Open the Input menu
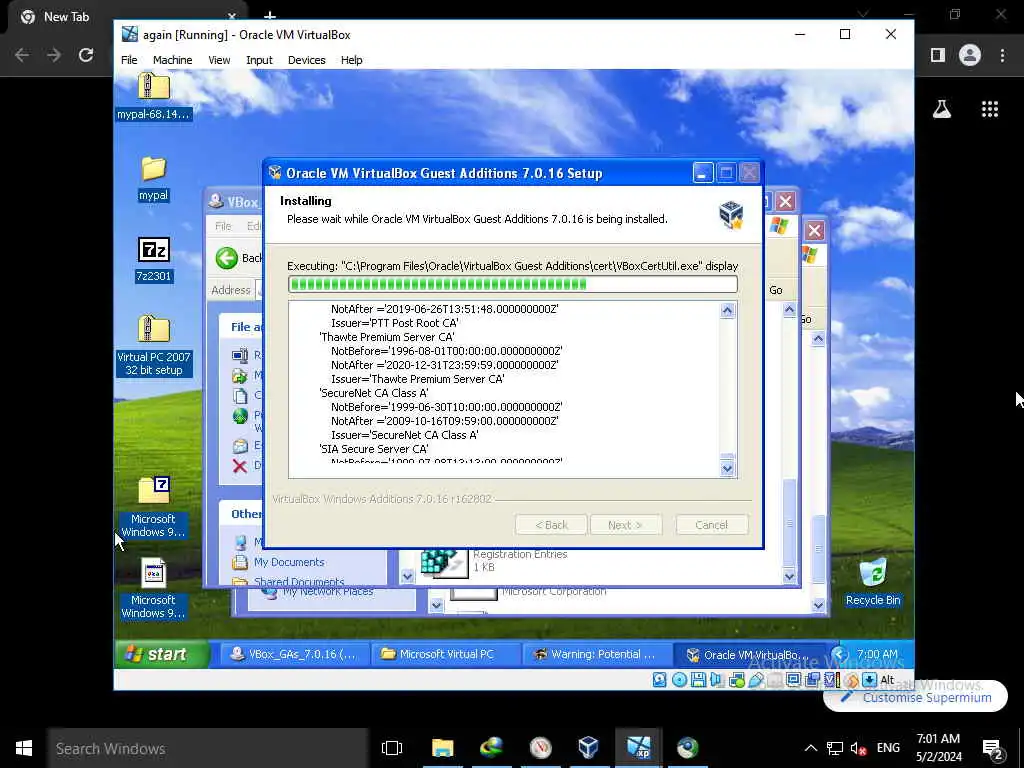 click(x=259, y=60)
